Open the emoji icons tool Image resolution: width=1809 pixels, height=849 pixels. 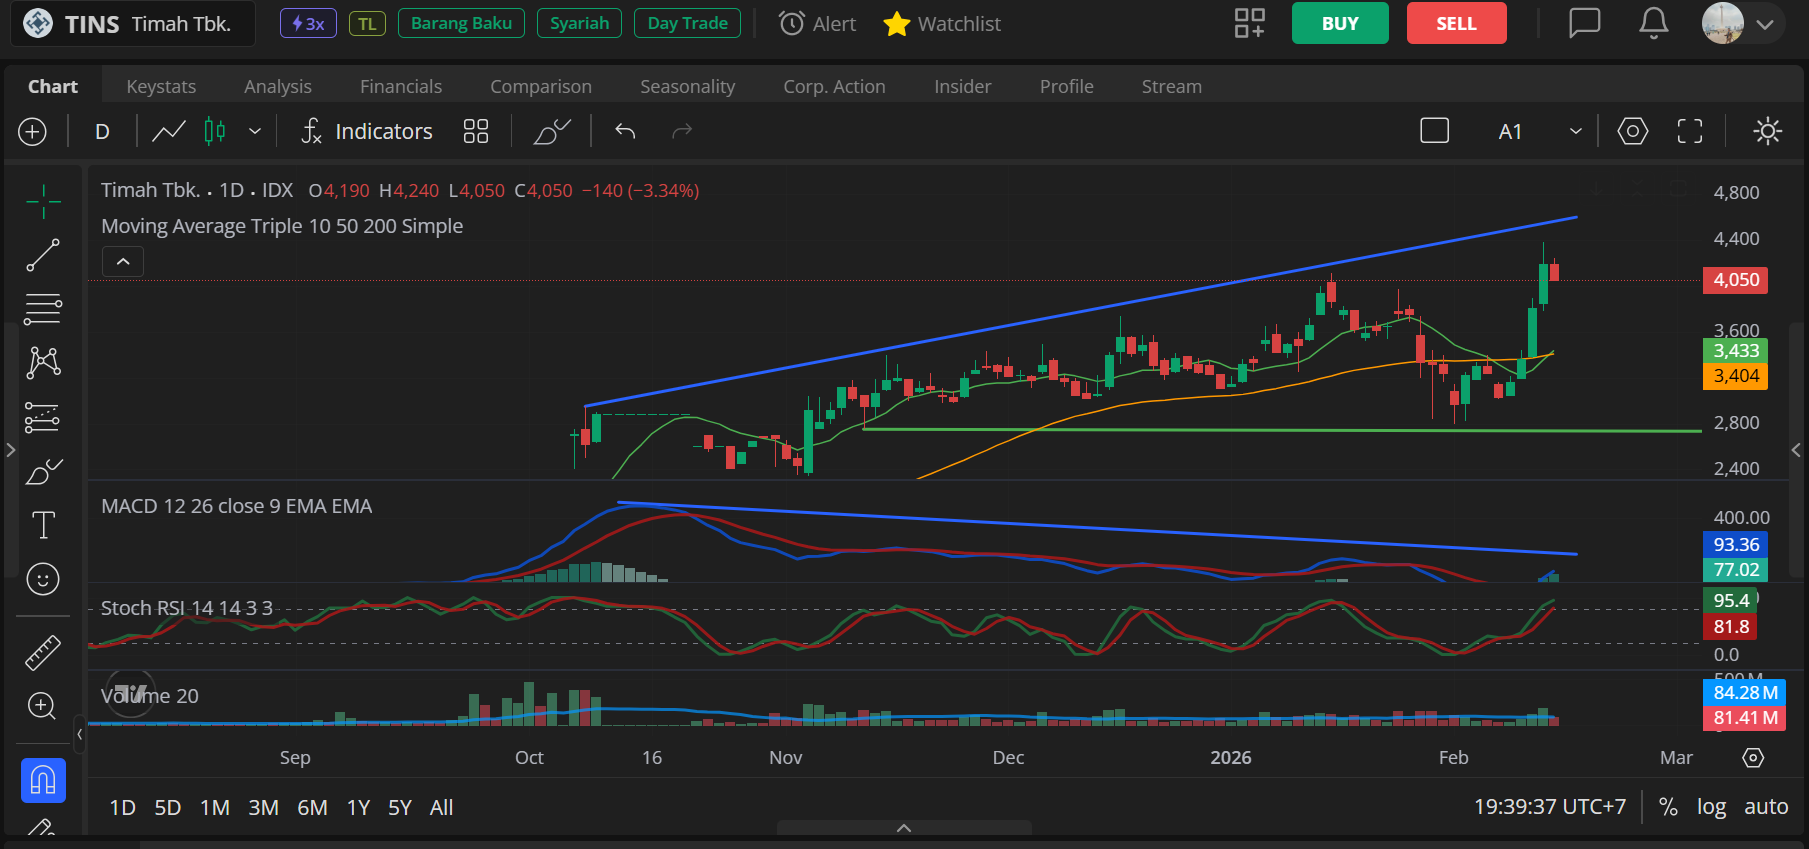(x=43, y=579)
